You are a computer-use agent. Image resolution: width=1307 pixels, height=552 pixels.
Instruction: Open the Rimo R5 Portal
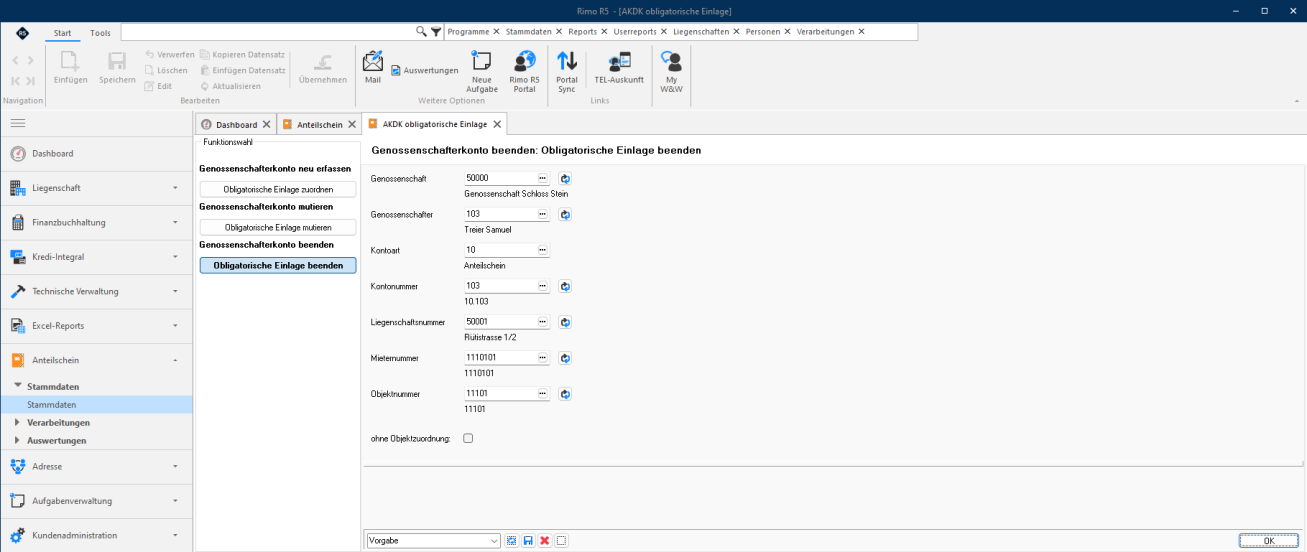[524, 71]
